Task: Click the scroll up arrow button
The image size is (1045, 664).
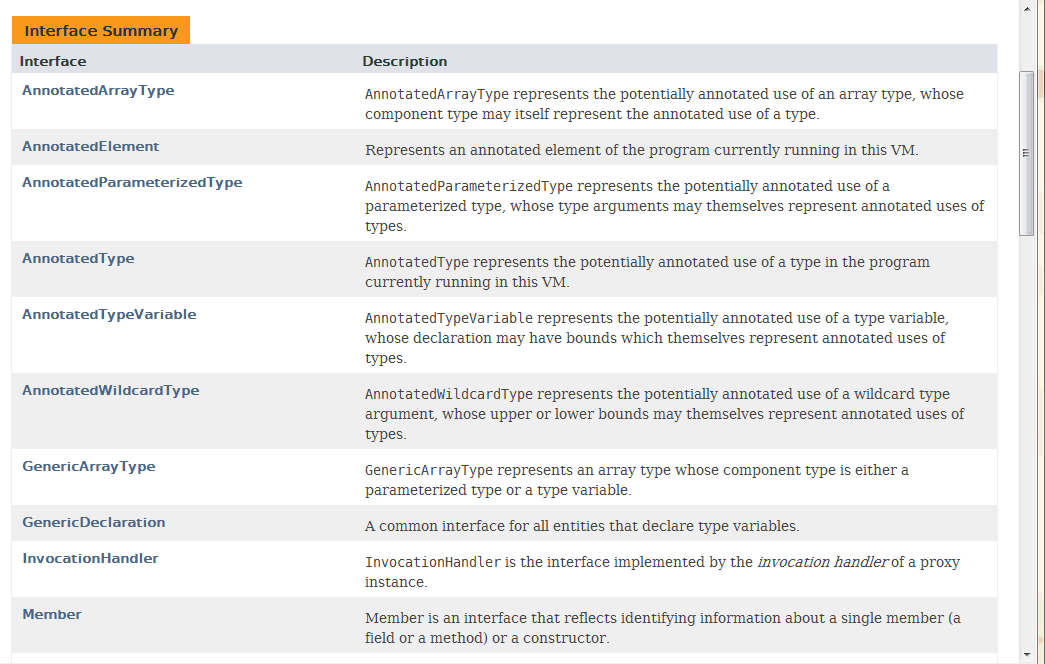Action: click(1026, 8)
